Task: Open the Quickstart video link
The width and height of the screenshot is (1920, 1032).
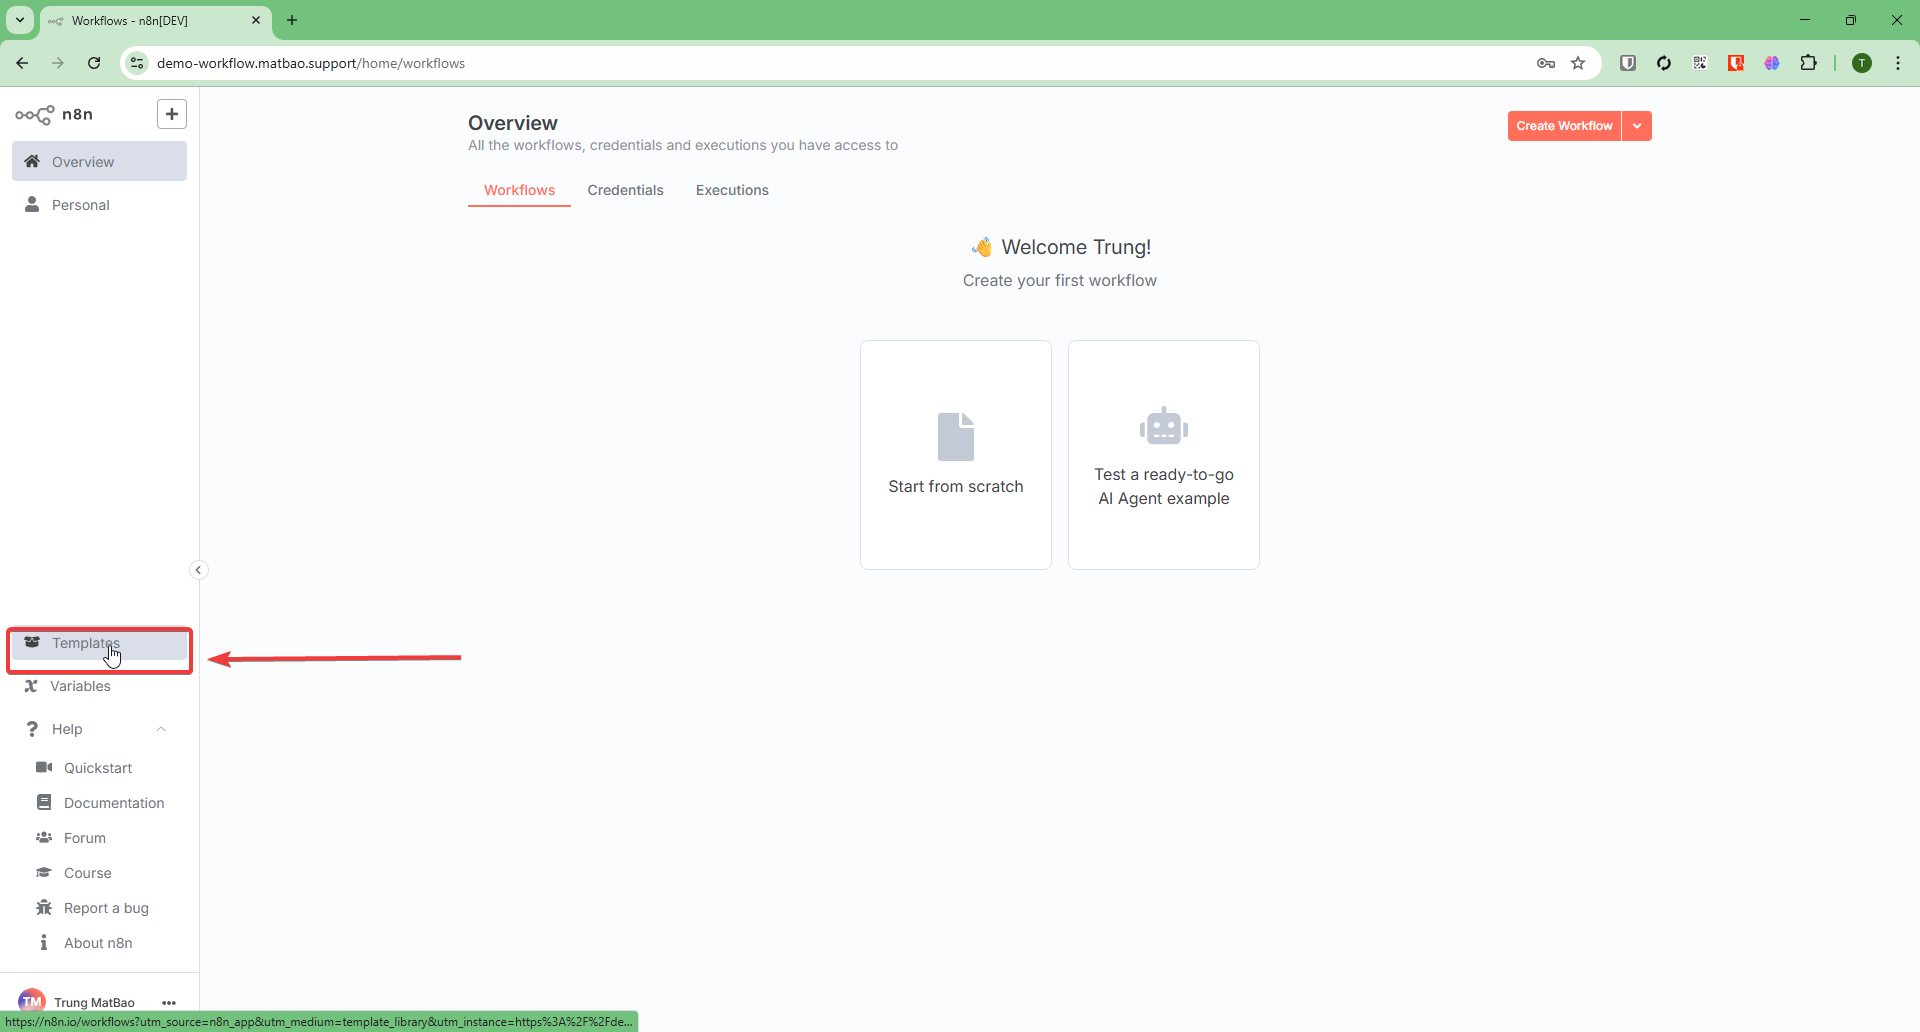Action: click(x=99, y=768)
